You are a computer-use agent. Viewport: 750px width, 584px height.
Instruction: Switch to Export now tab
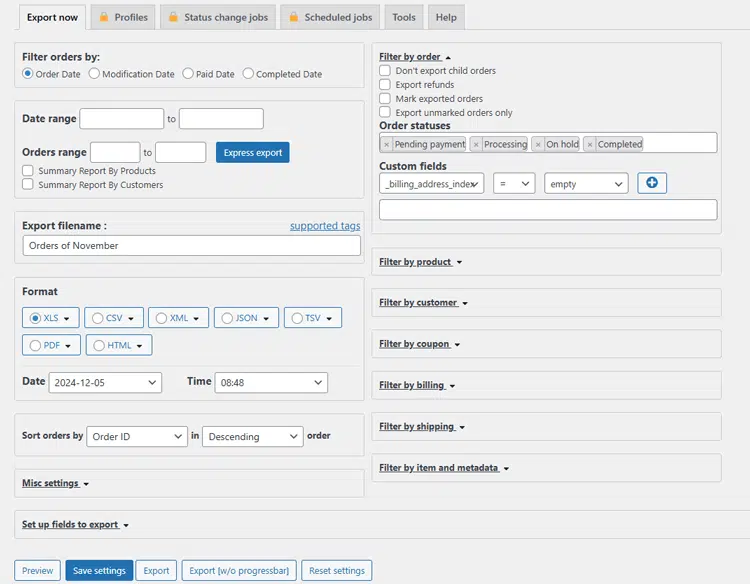tap(52, 17)
